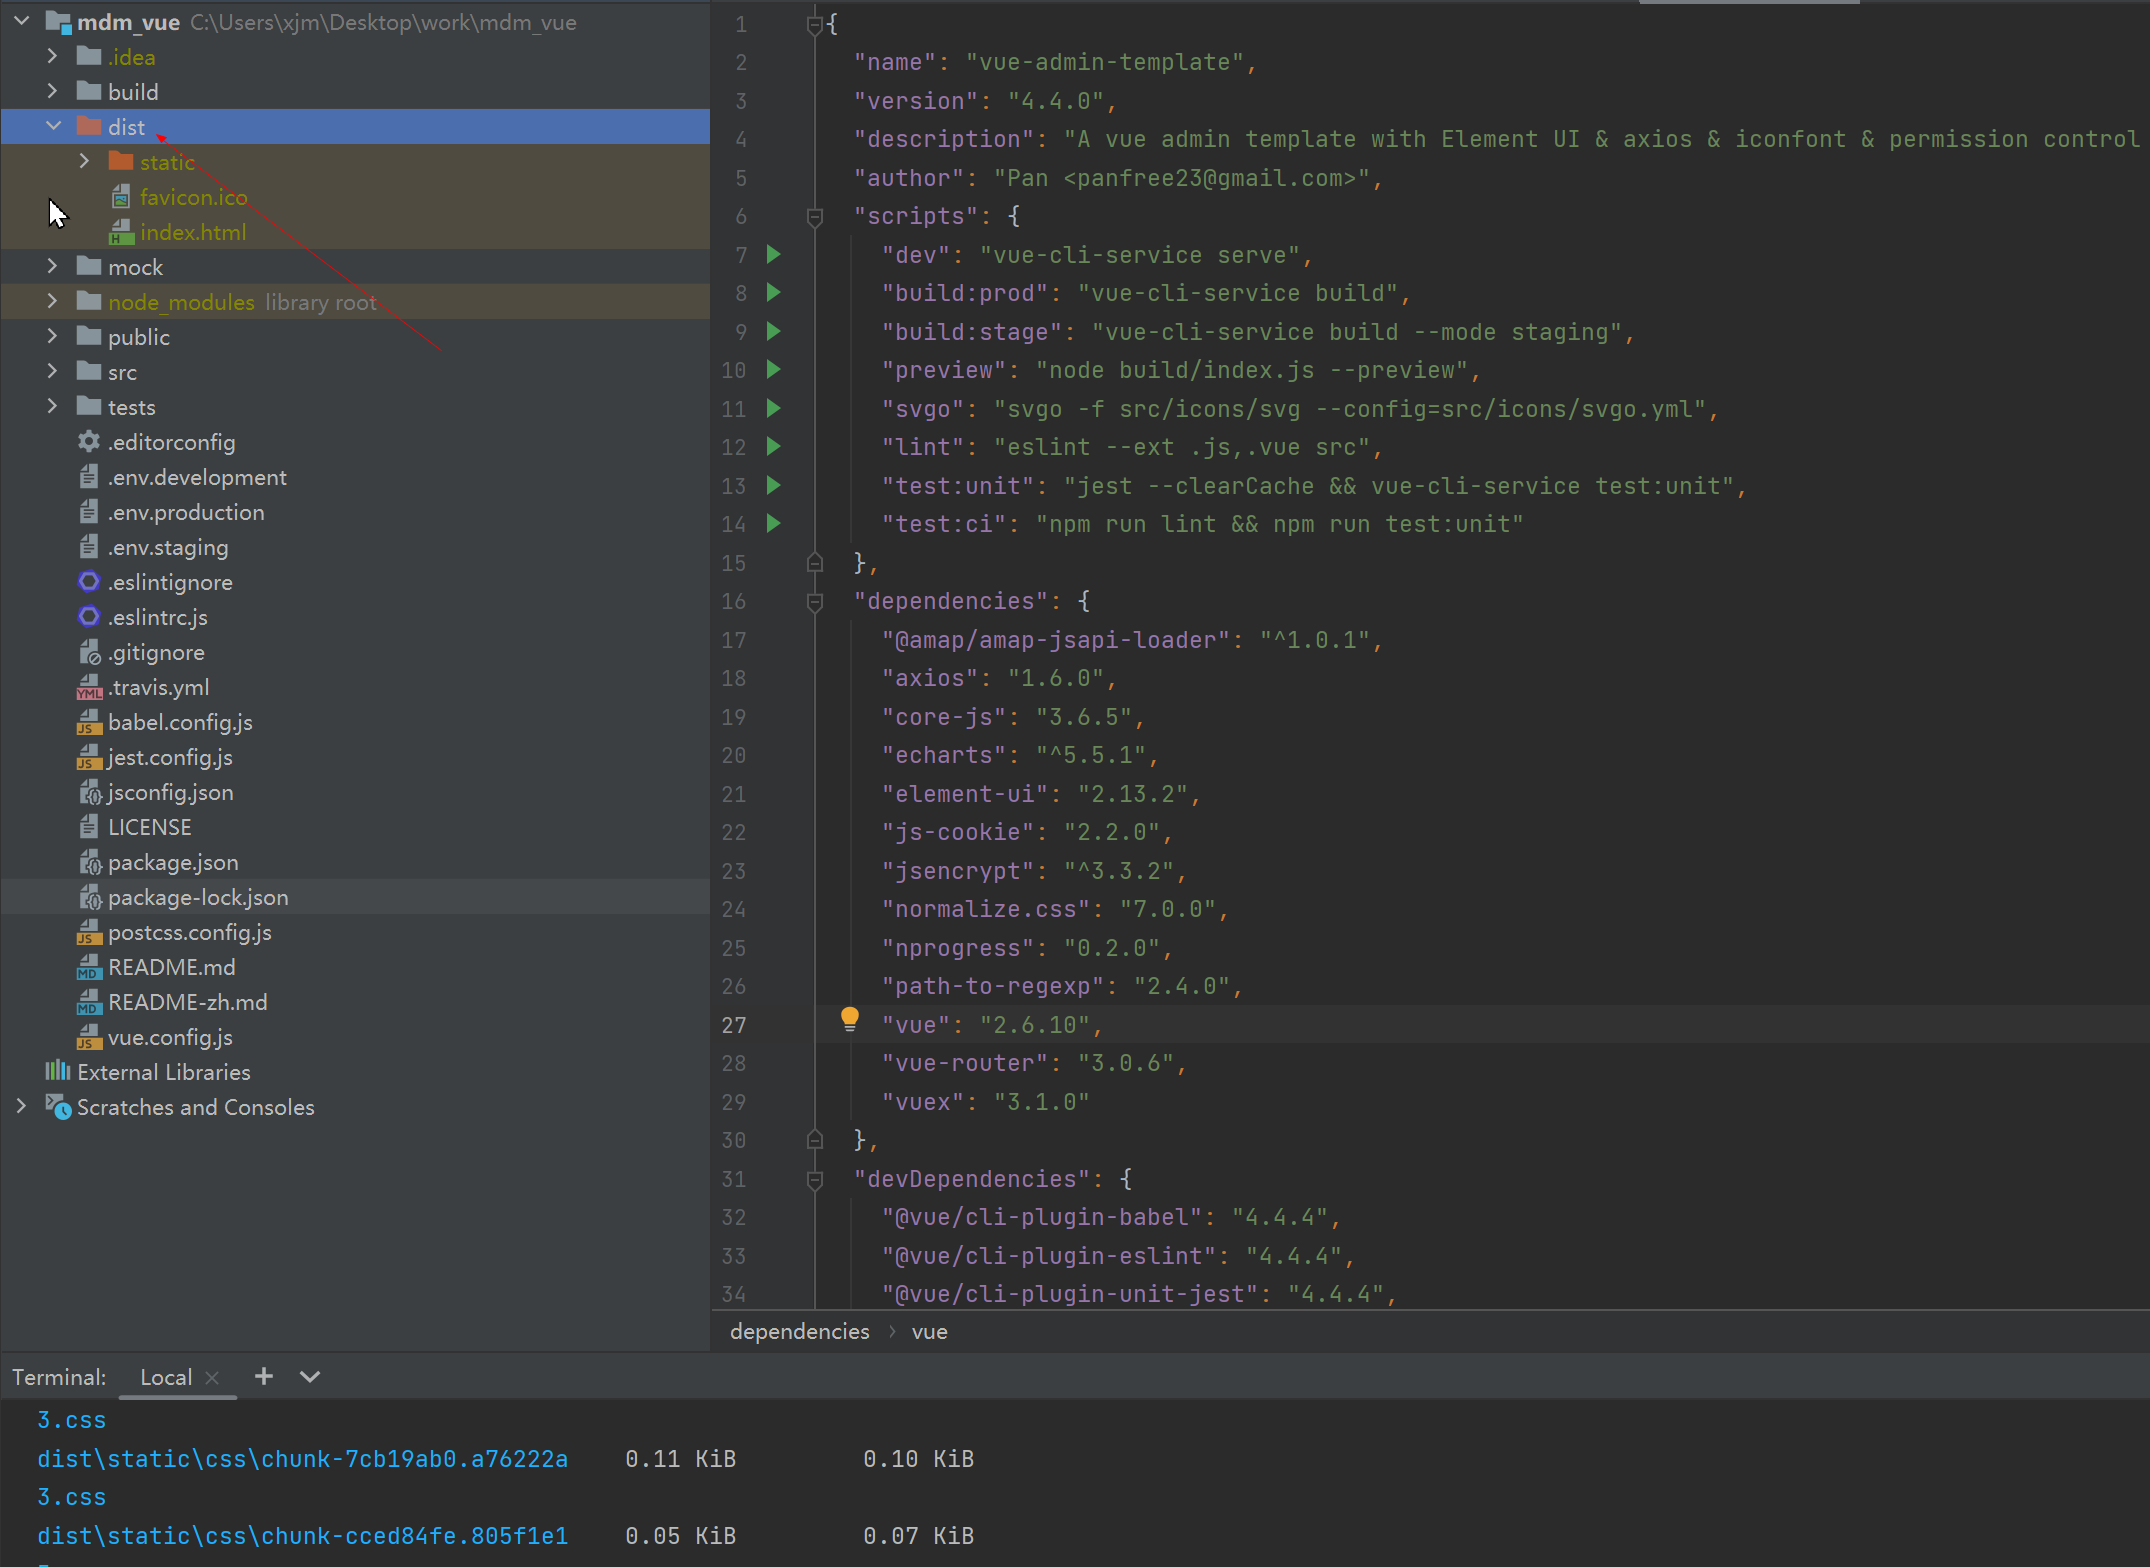Fold the "scripts" block on line 6
The image size is (2150, 1567).
tap(814, 216)
